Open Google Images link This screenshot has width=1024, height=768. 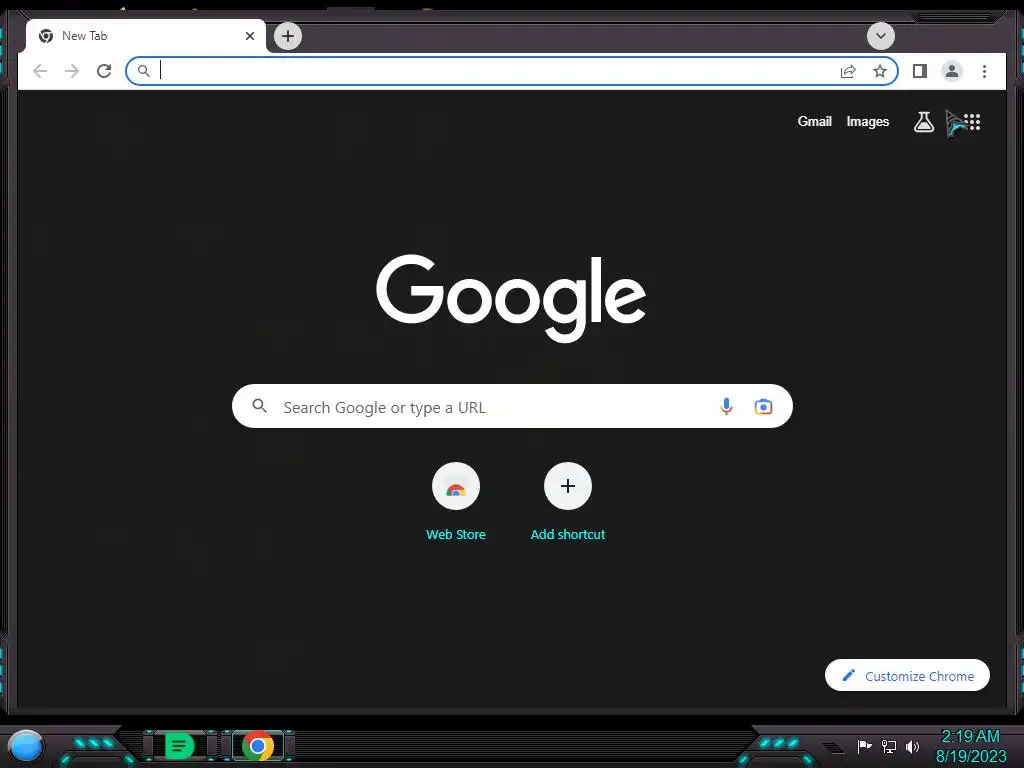[867, 121]
